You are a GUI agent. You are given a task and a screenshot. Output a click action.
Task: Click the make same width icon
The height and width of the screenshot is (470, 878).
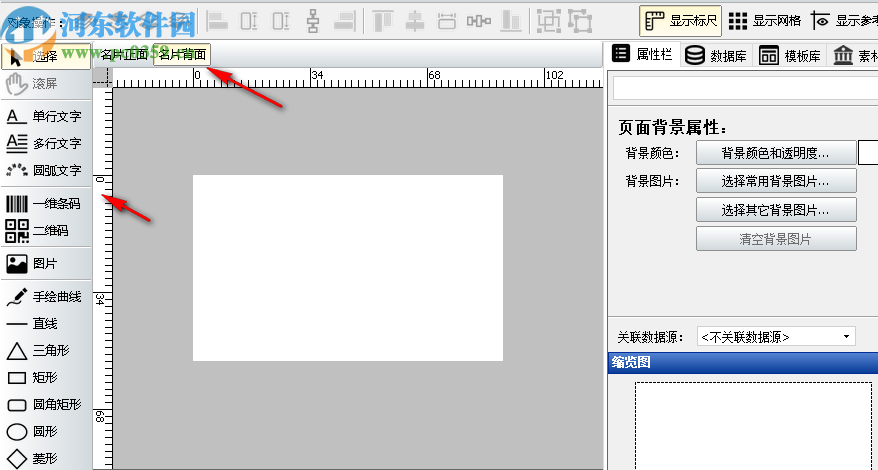coord(447,21)
